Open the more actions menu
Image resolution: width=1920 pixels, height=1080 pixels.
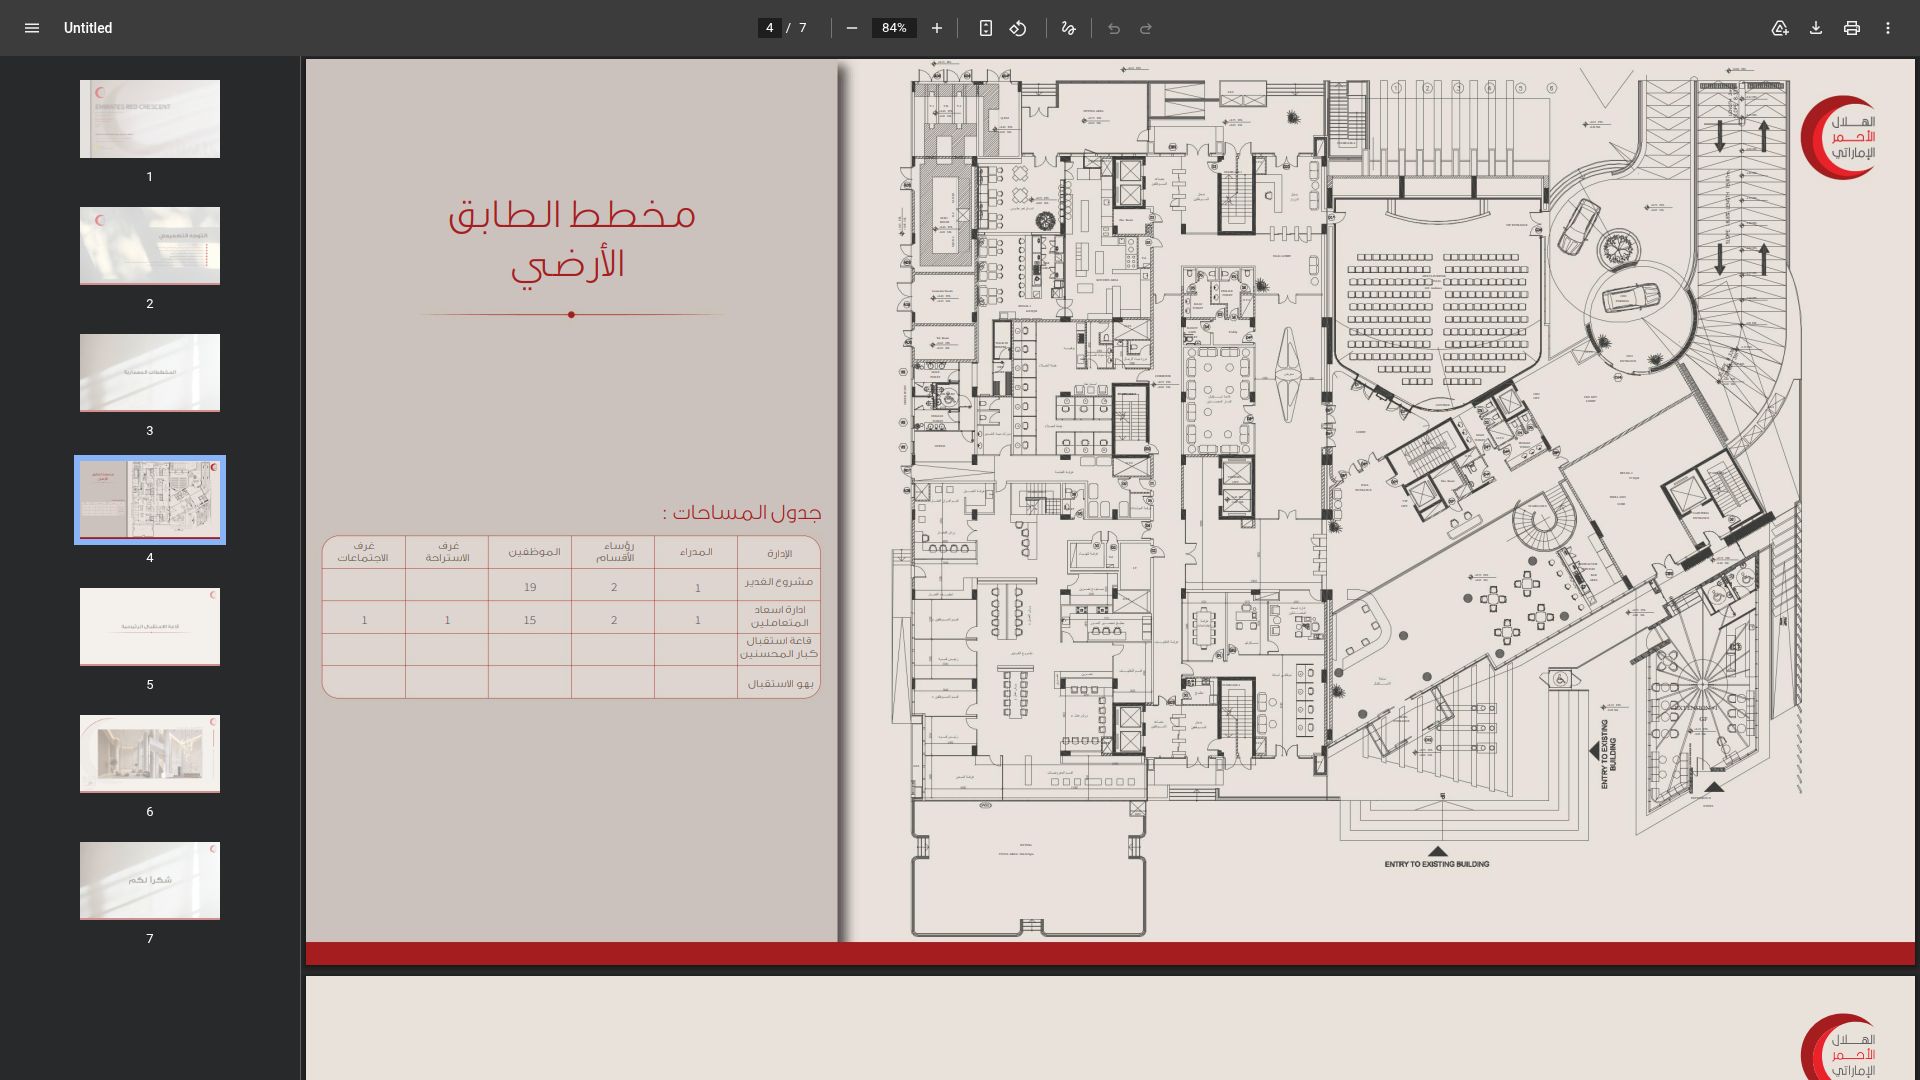(1888, 28)
